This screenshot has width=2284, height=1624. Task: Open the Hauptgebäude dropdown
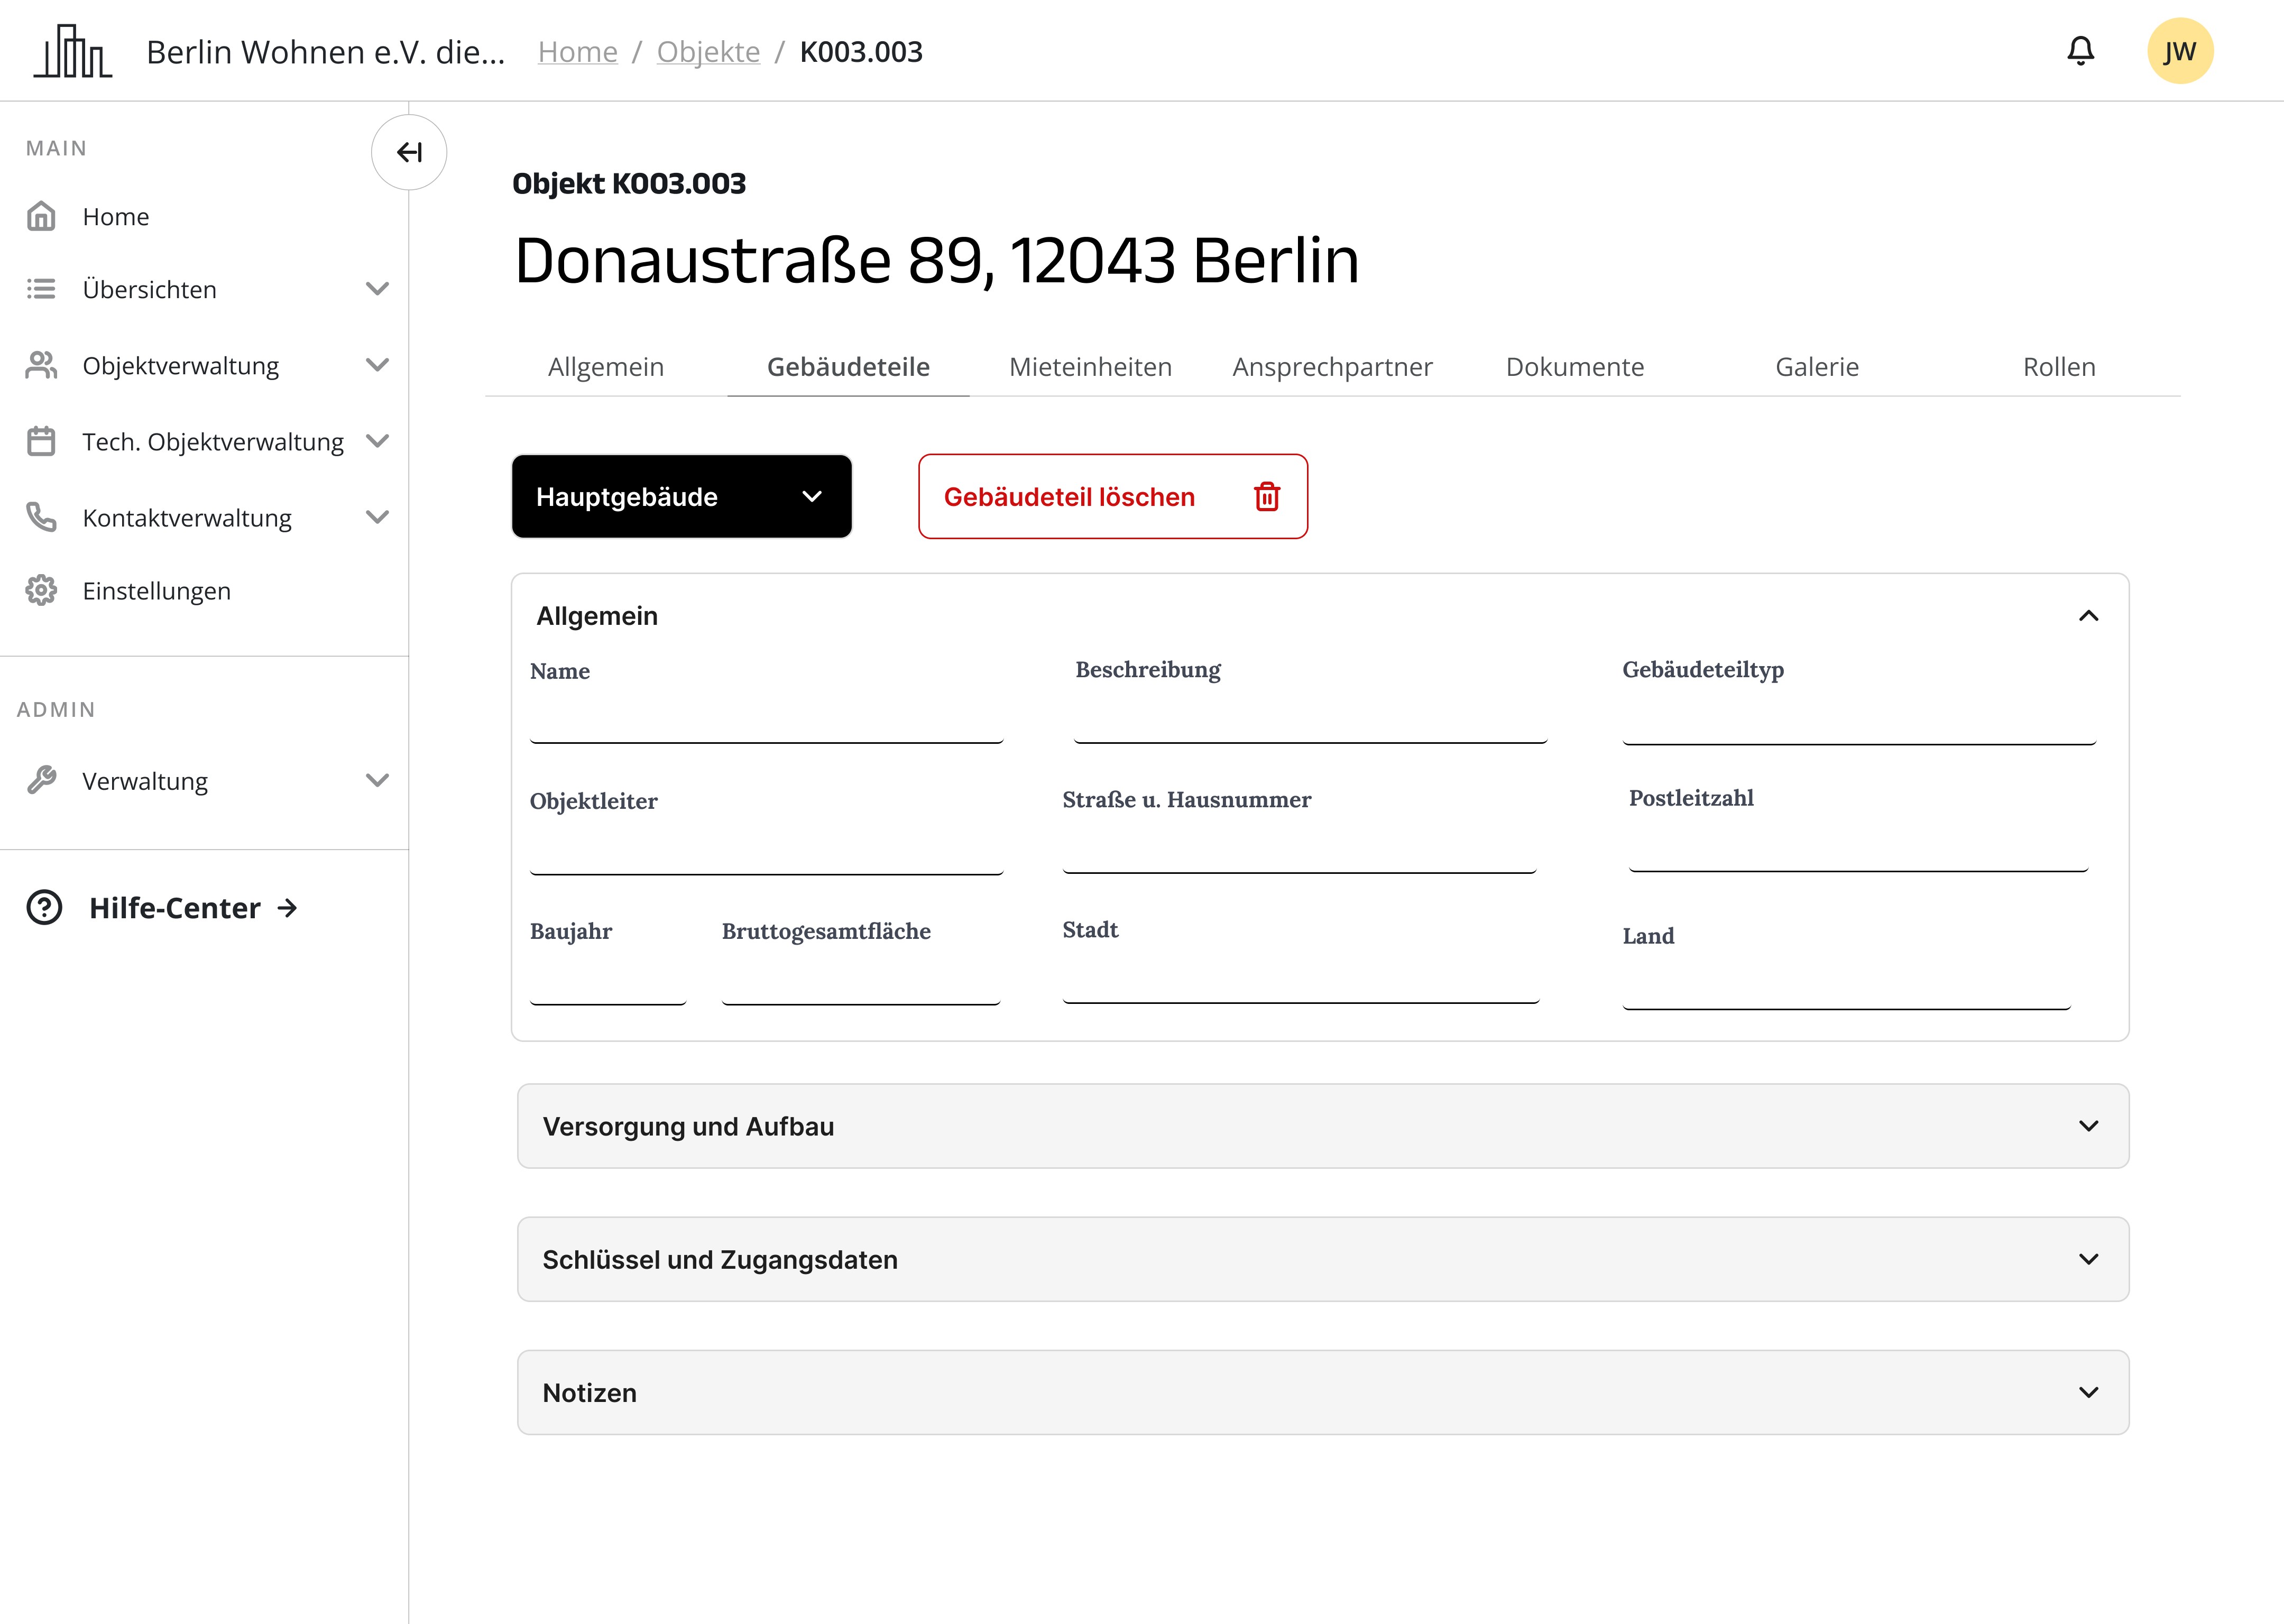coord(681,497)
